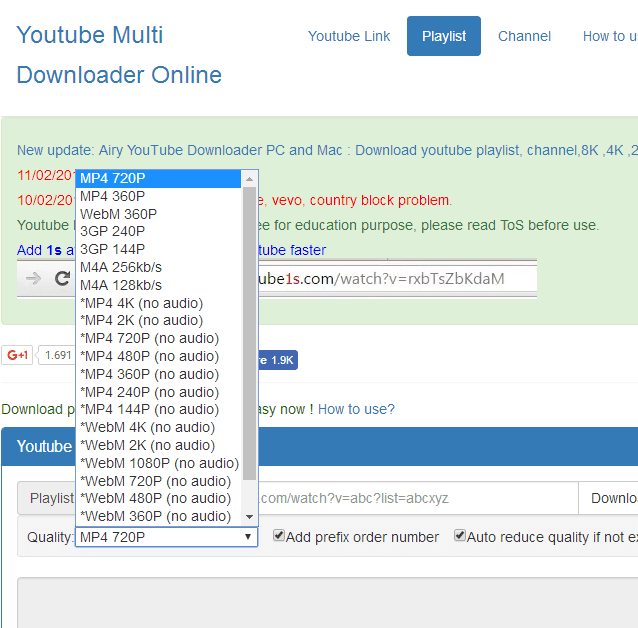Collapse the Quality MP4 720P combo box
Screen dimensions: 638x628
tap(166, 537)
